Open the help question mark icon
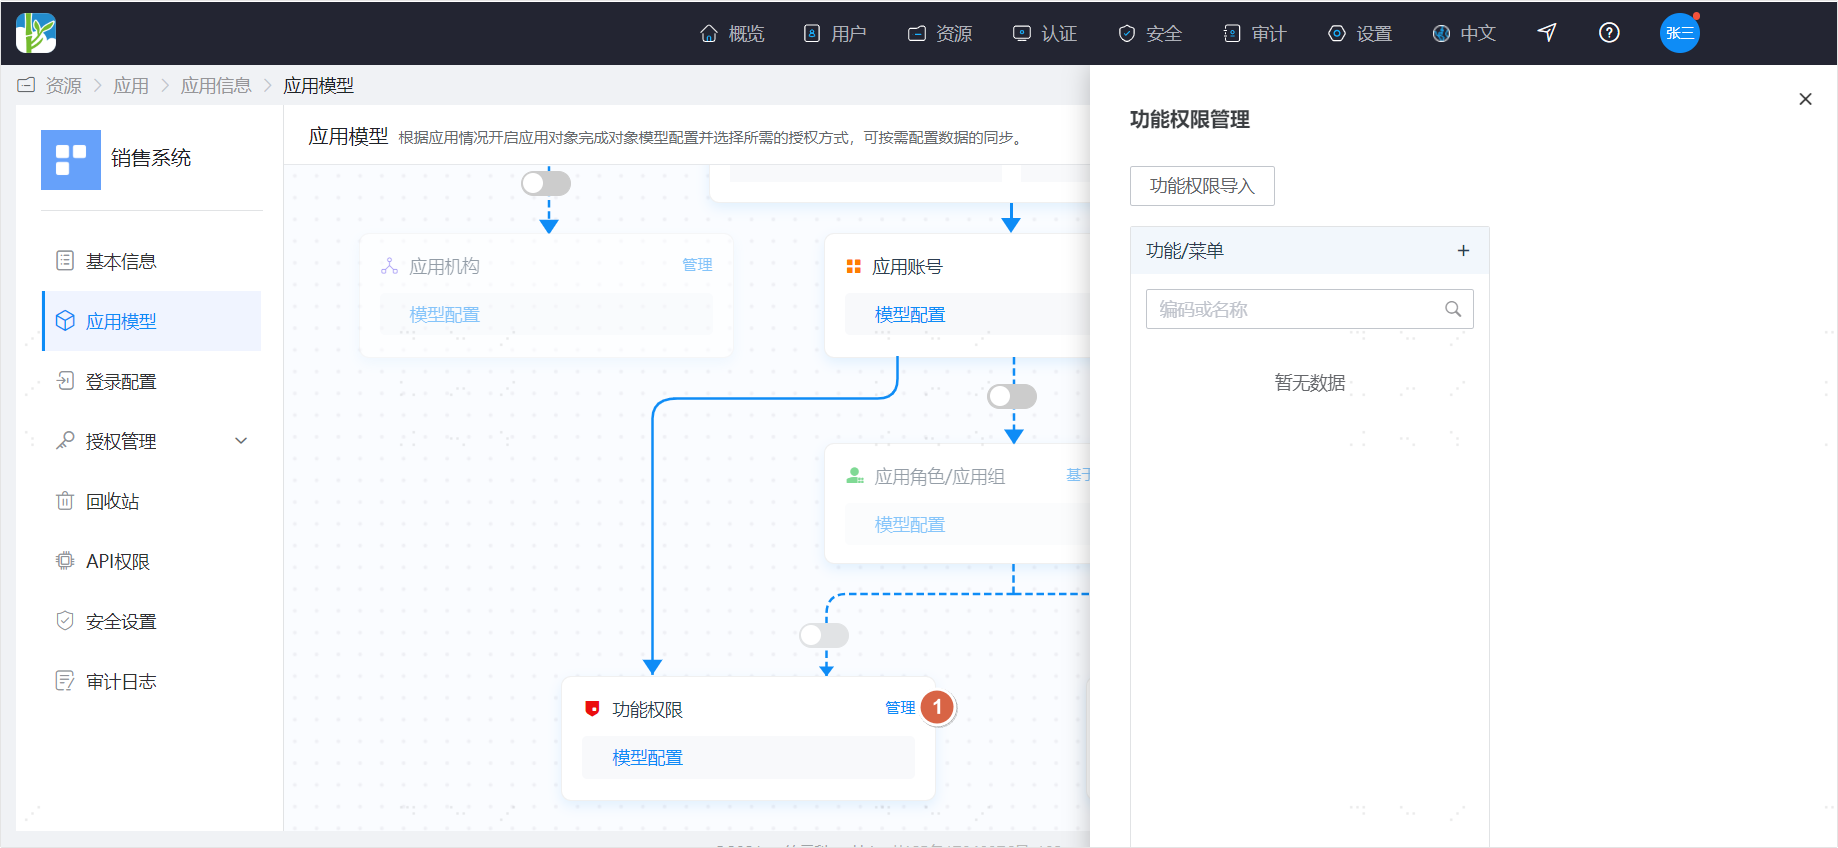Viewport: 1838px width, 848px height. (1609, 33)
